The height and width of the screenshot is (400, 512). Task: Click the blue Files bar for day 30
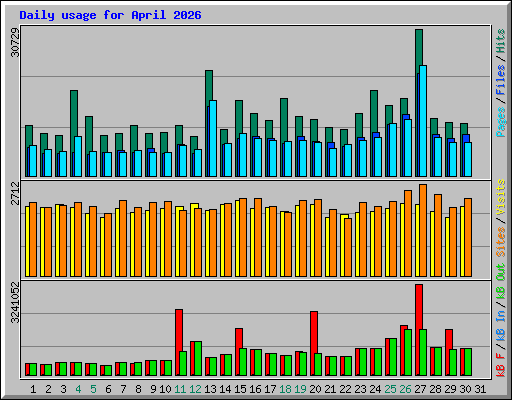tap(466, 138)
